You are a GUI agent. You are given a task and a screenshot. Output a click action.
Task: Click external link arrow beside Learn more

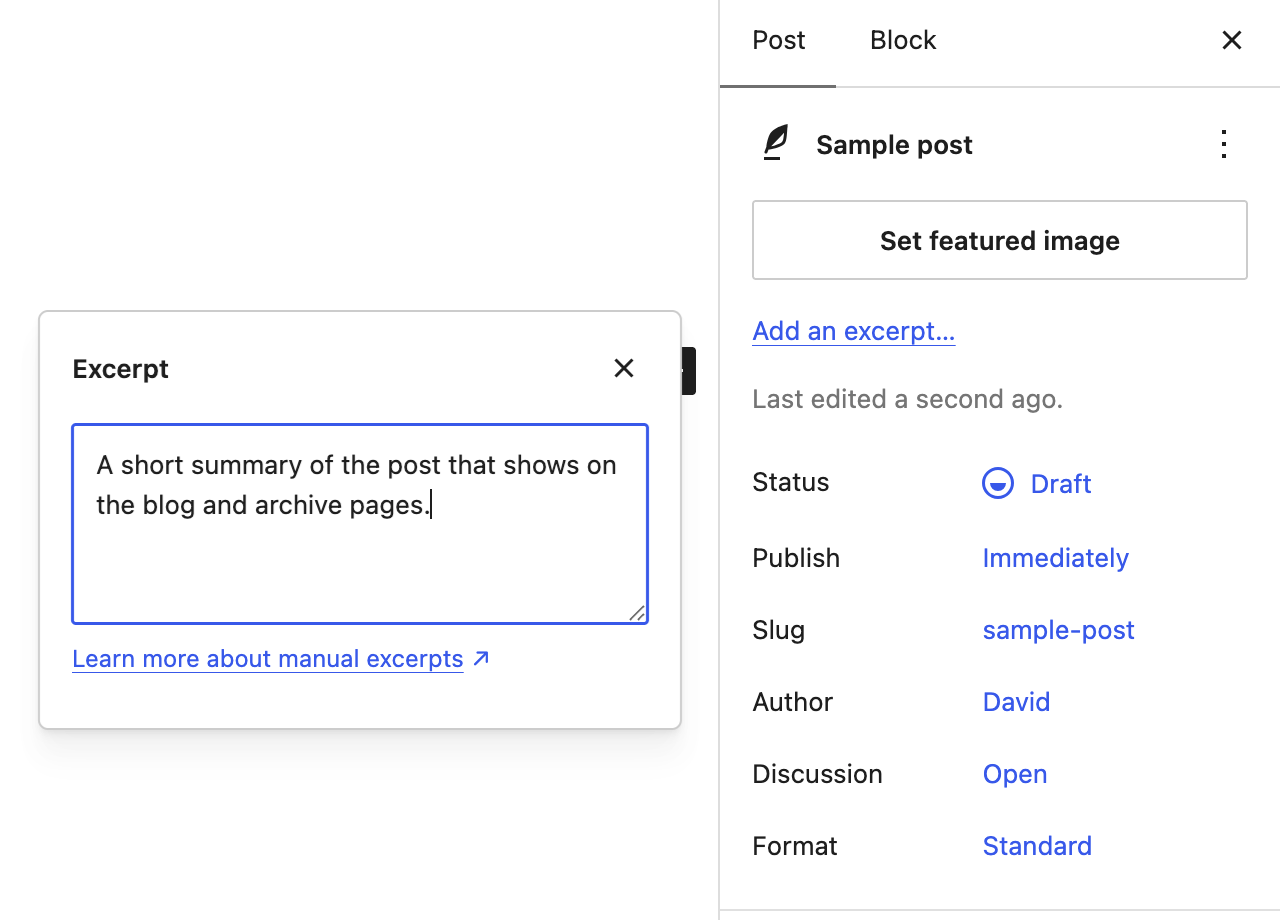481,659
